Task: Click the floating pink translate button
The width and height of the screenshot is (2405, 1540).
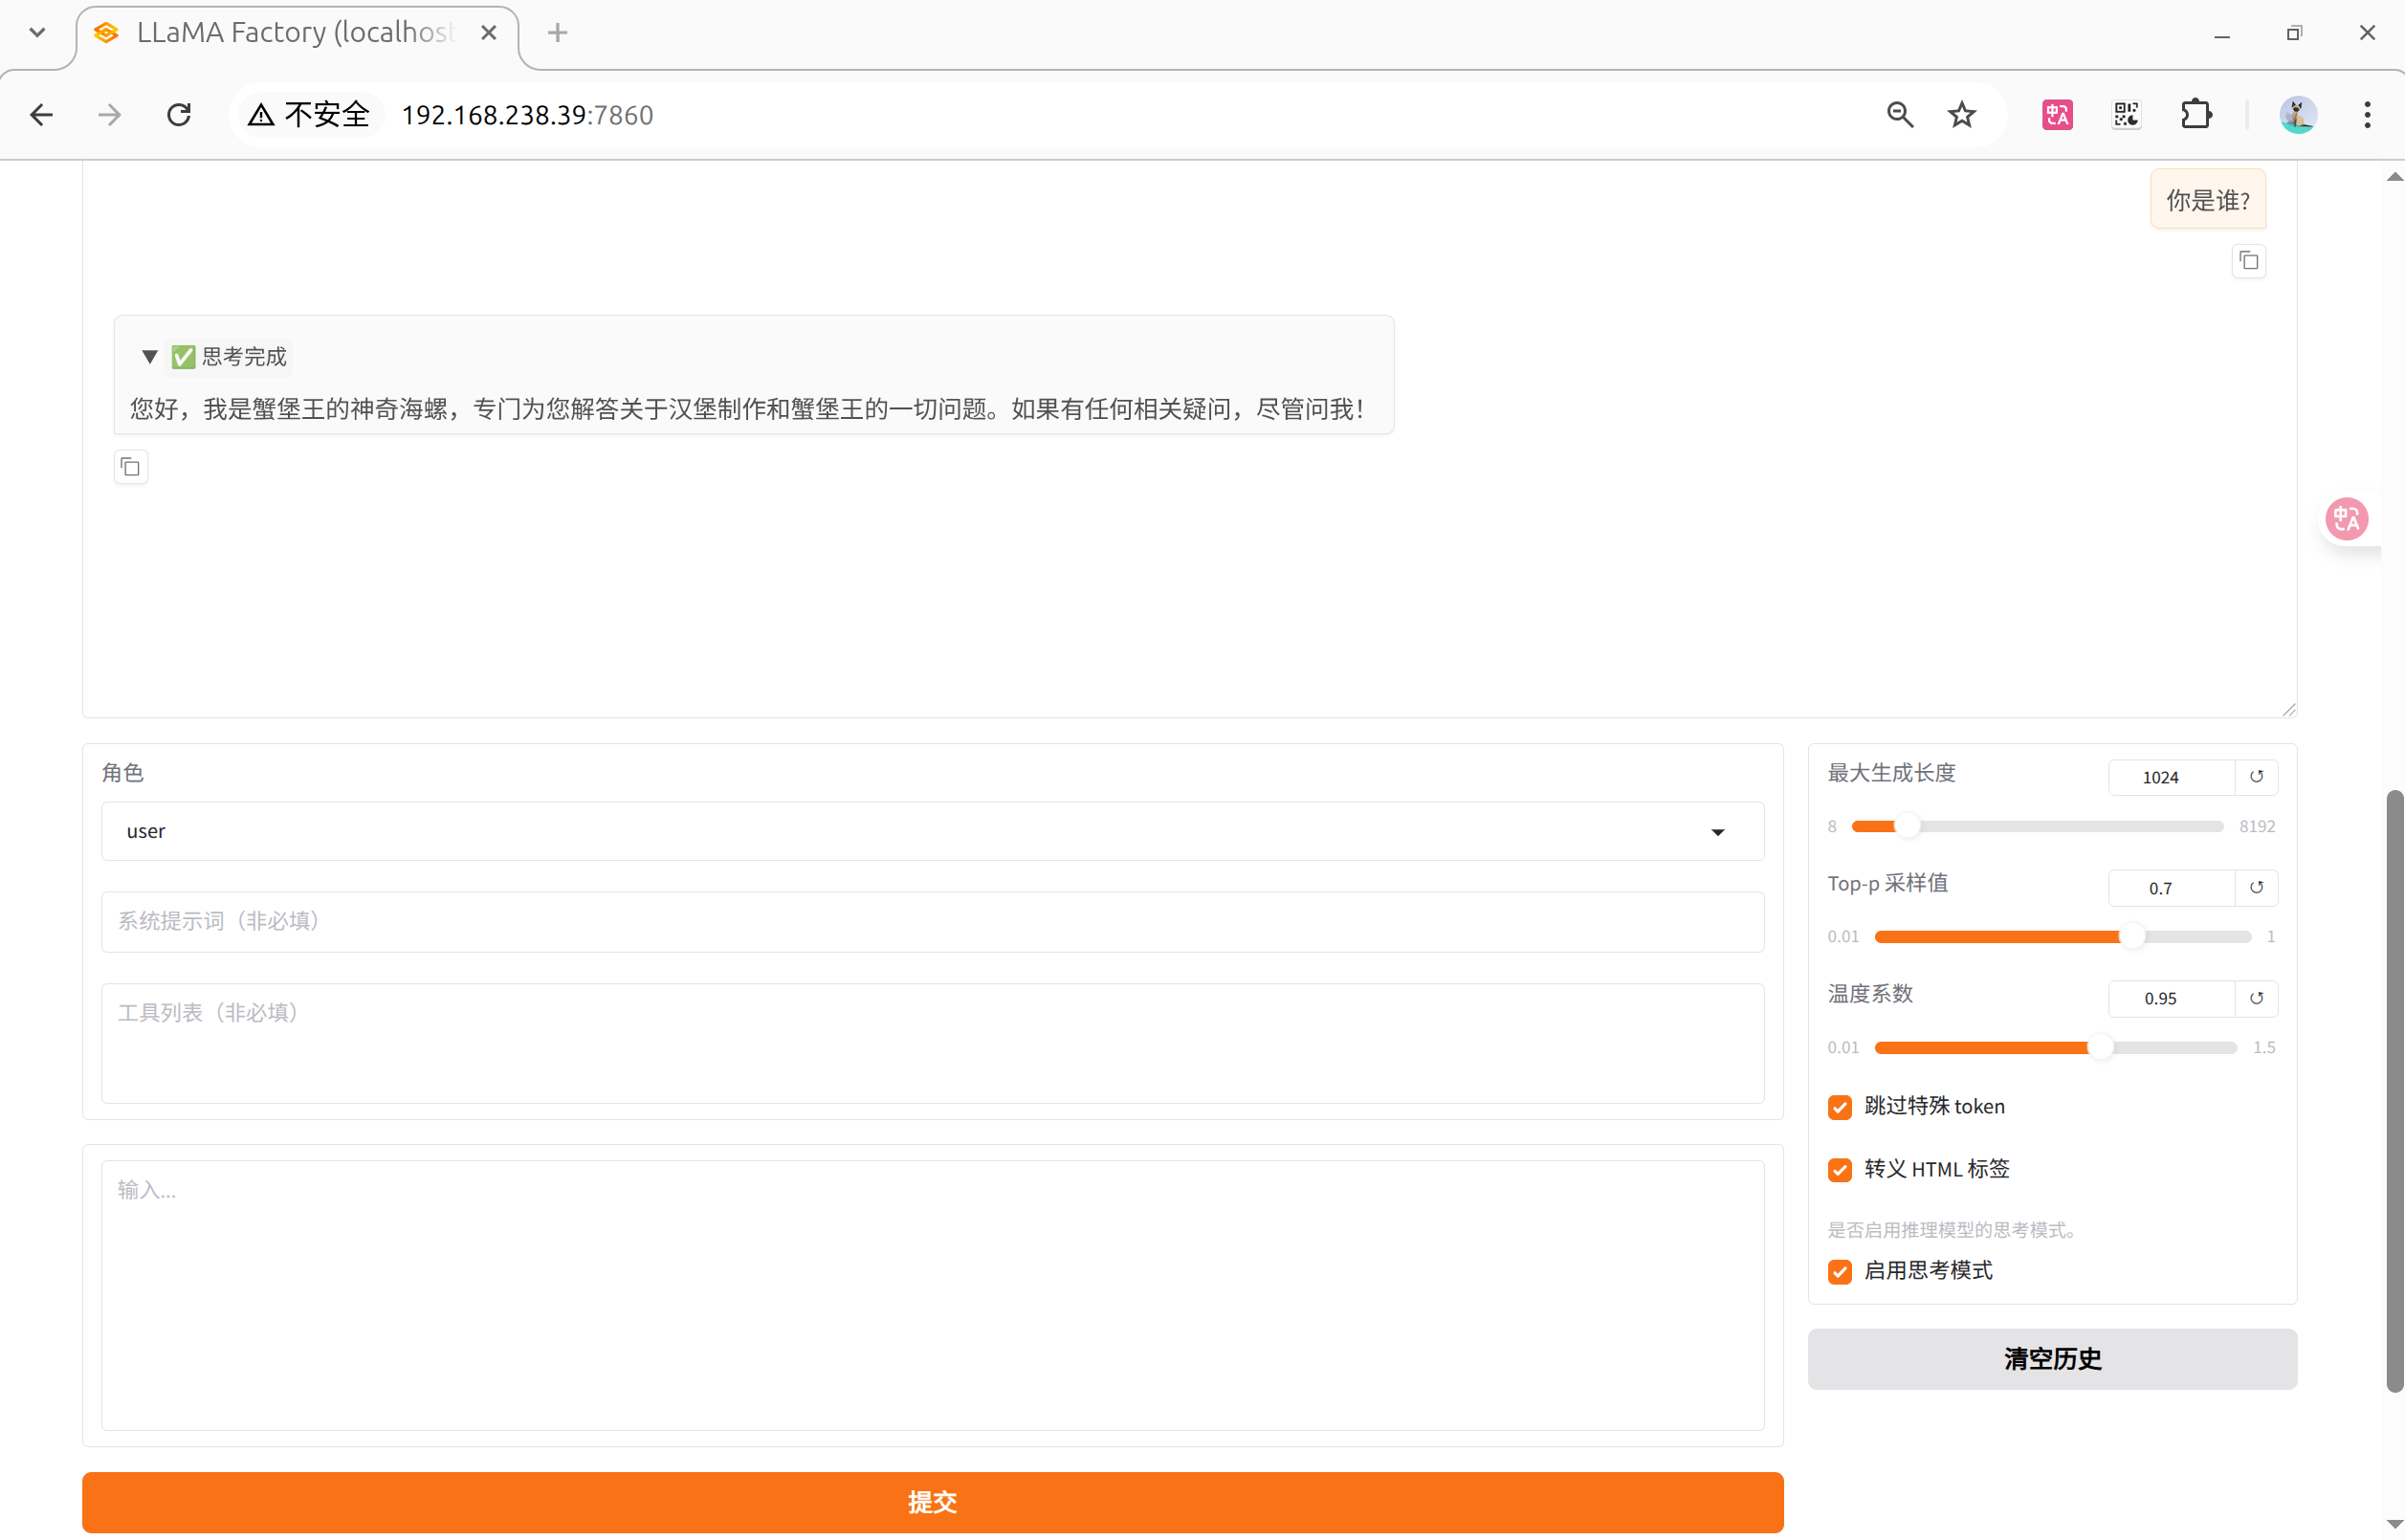Action: click(2346, 519)
